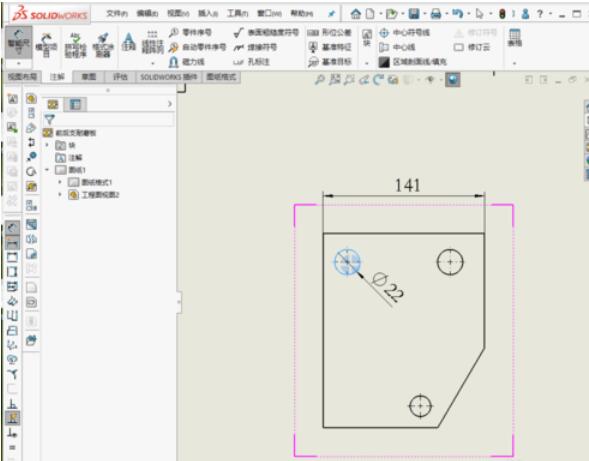589x461 pixels.
Task: Click the 孔标注 (Hole Callout) button
Action: tap(252, 62)
